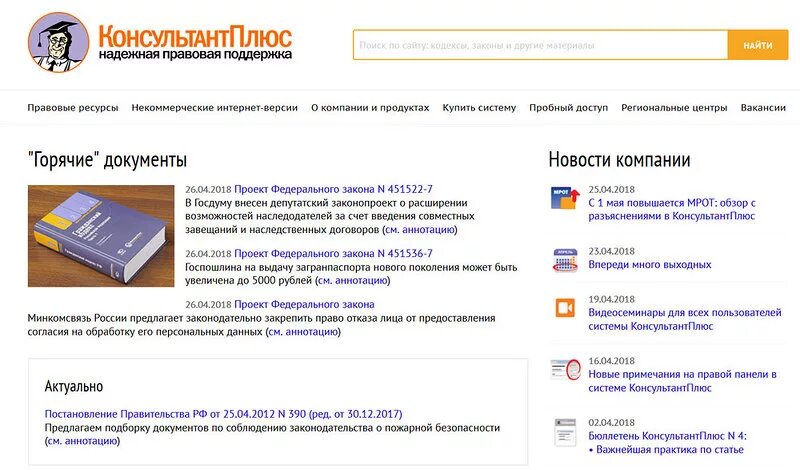Open Постановление Правительства РФ N 390 link
Screen dimensions: 800x470
click(223, 414)
